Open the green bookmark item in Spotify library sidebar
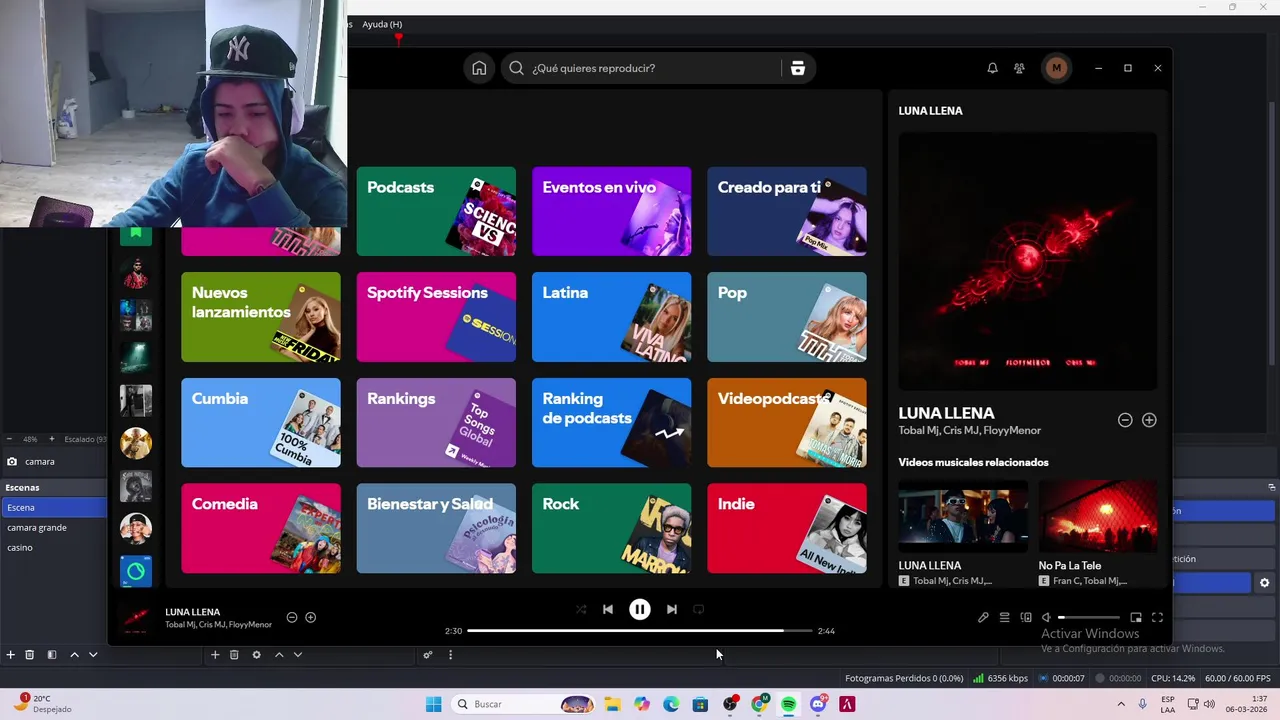 (136, 236)
